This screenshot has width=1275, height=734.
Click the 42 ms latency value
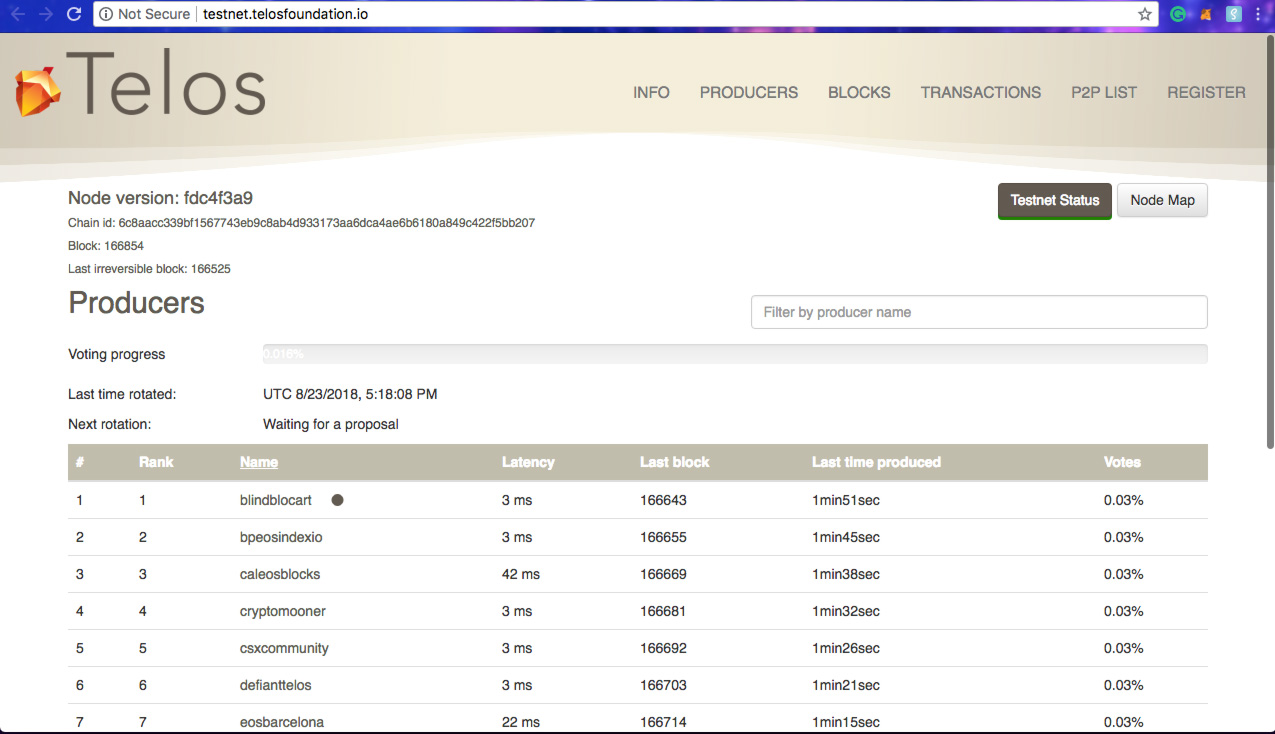click(521, 574)
